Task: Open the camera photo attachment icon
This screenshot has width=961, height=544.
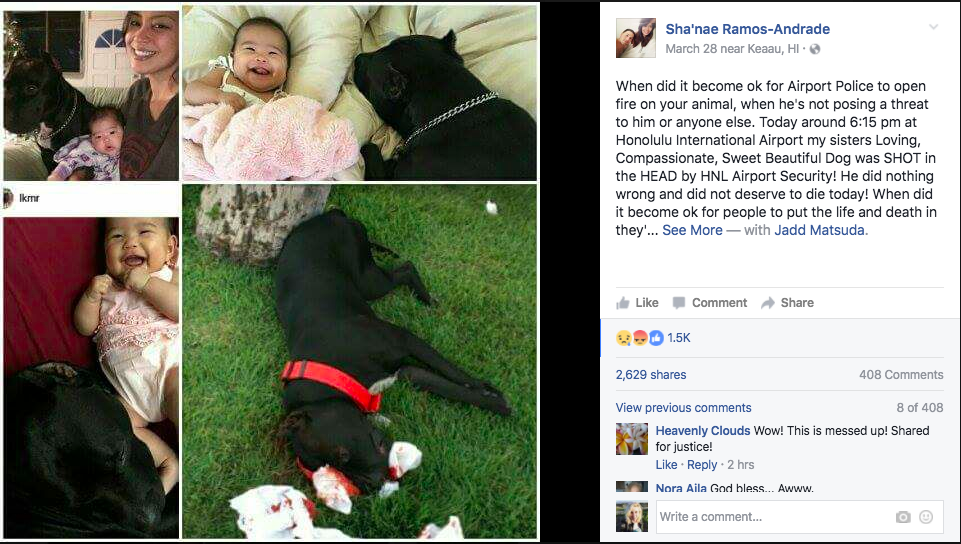Action: tap(903, 517)
